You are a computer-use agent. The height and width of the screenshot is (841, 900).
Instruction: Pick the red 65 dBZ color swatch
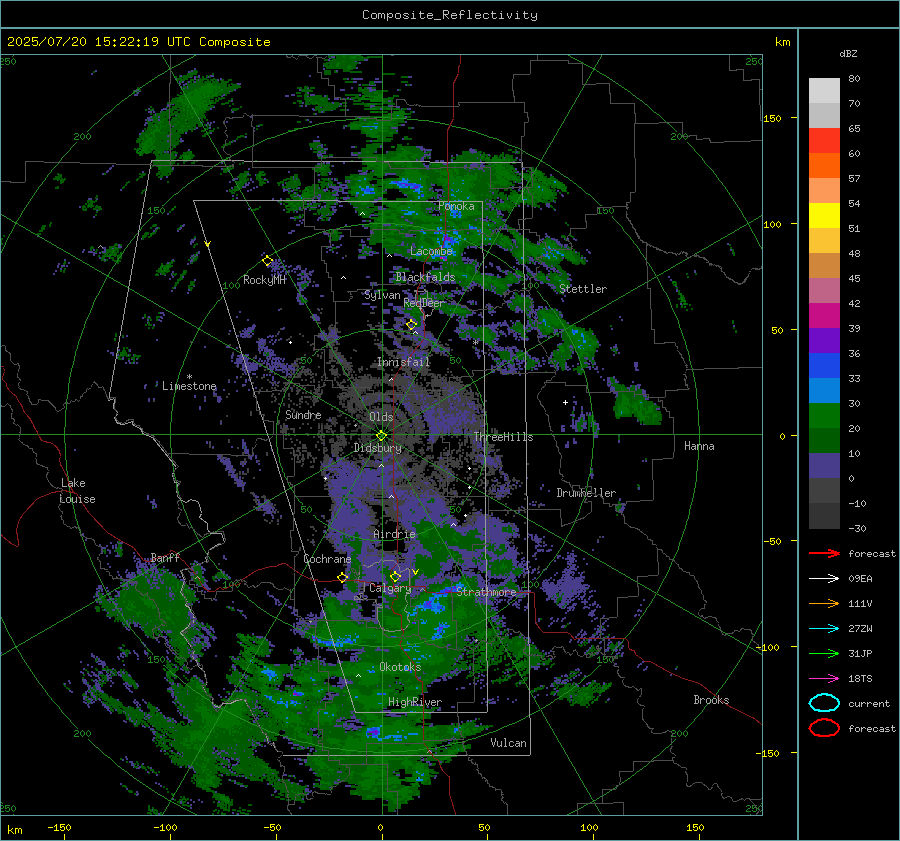pyautogui.click(x=824, y=141)
